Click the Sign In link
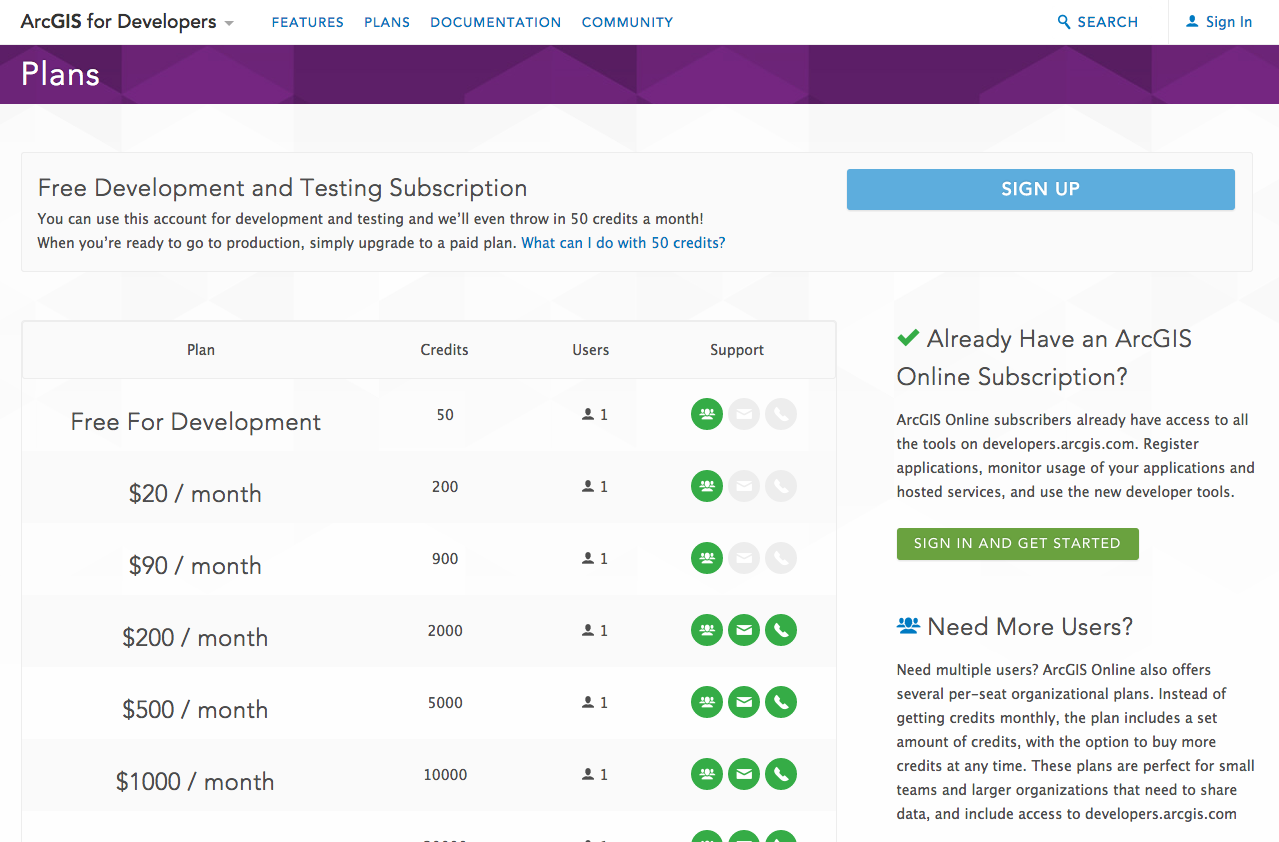Image resolution: width=1279 pixels, height=842 pixels. (x=1219, y=22)
